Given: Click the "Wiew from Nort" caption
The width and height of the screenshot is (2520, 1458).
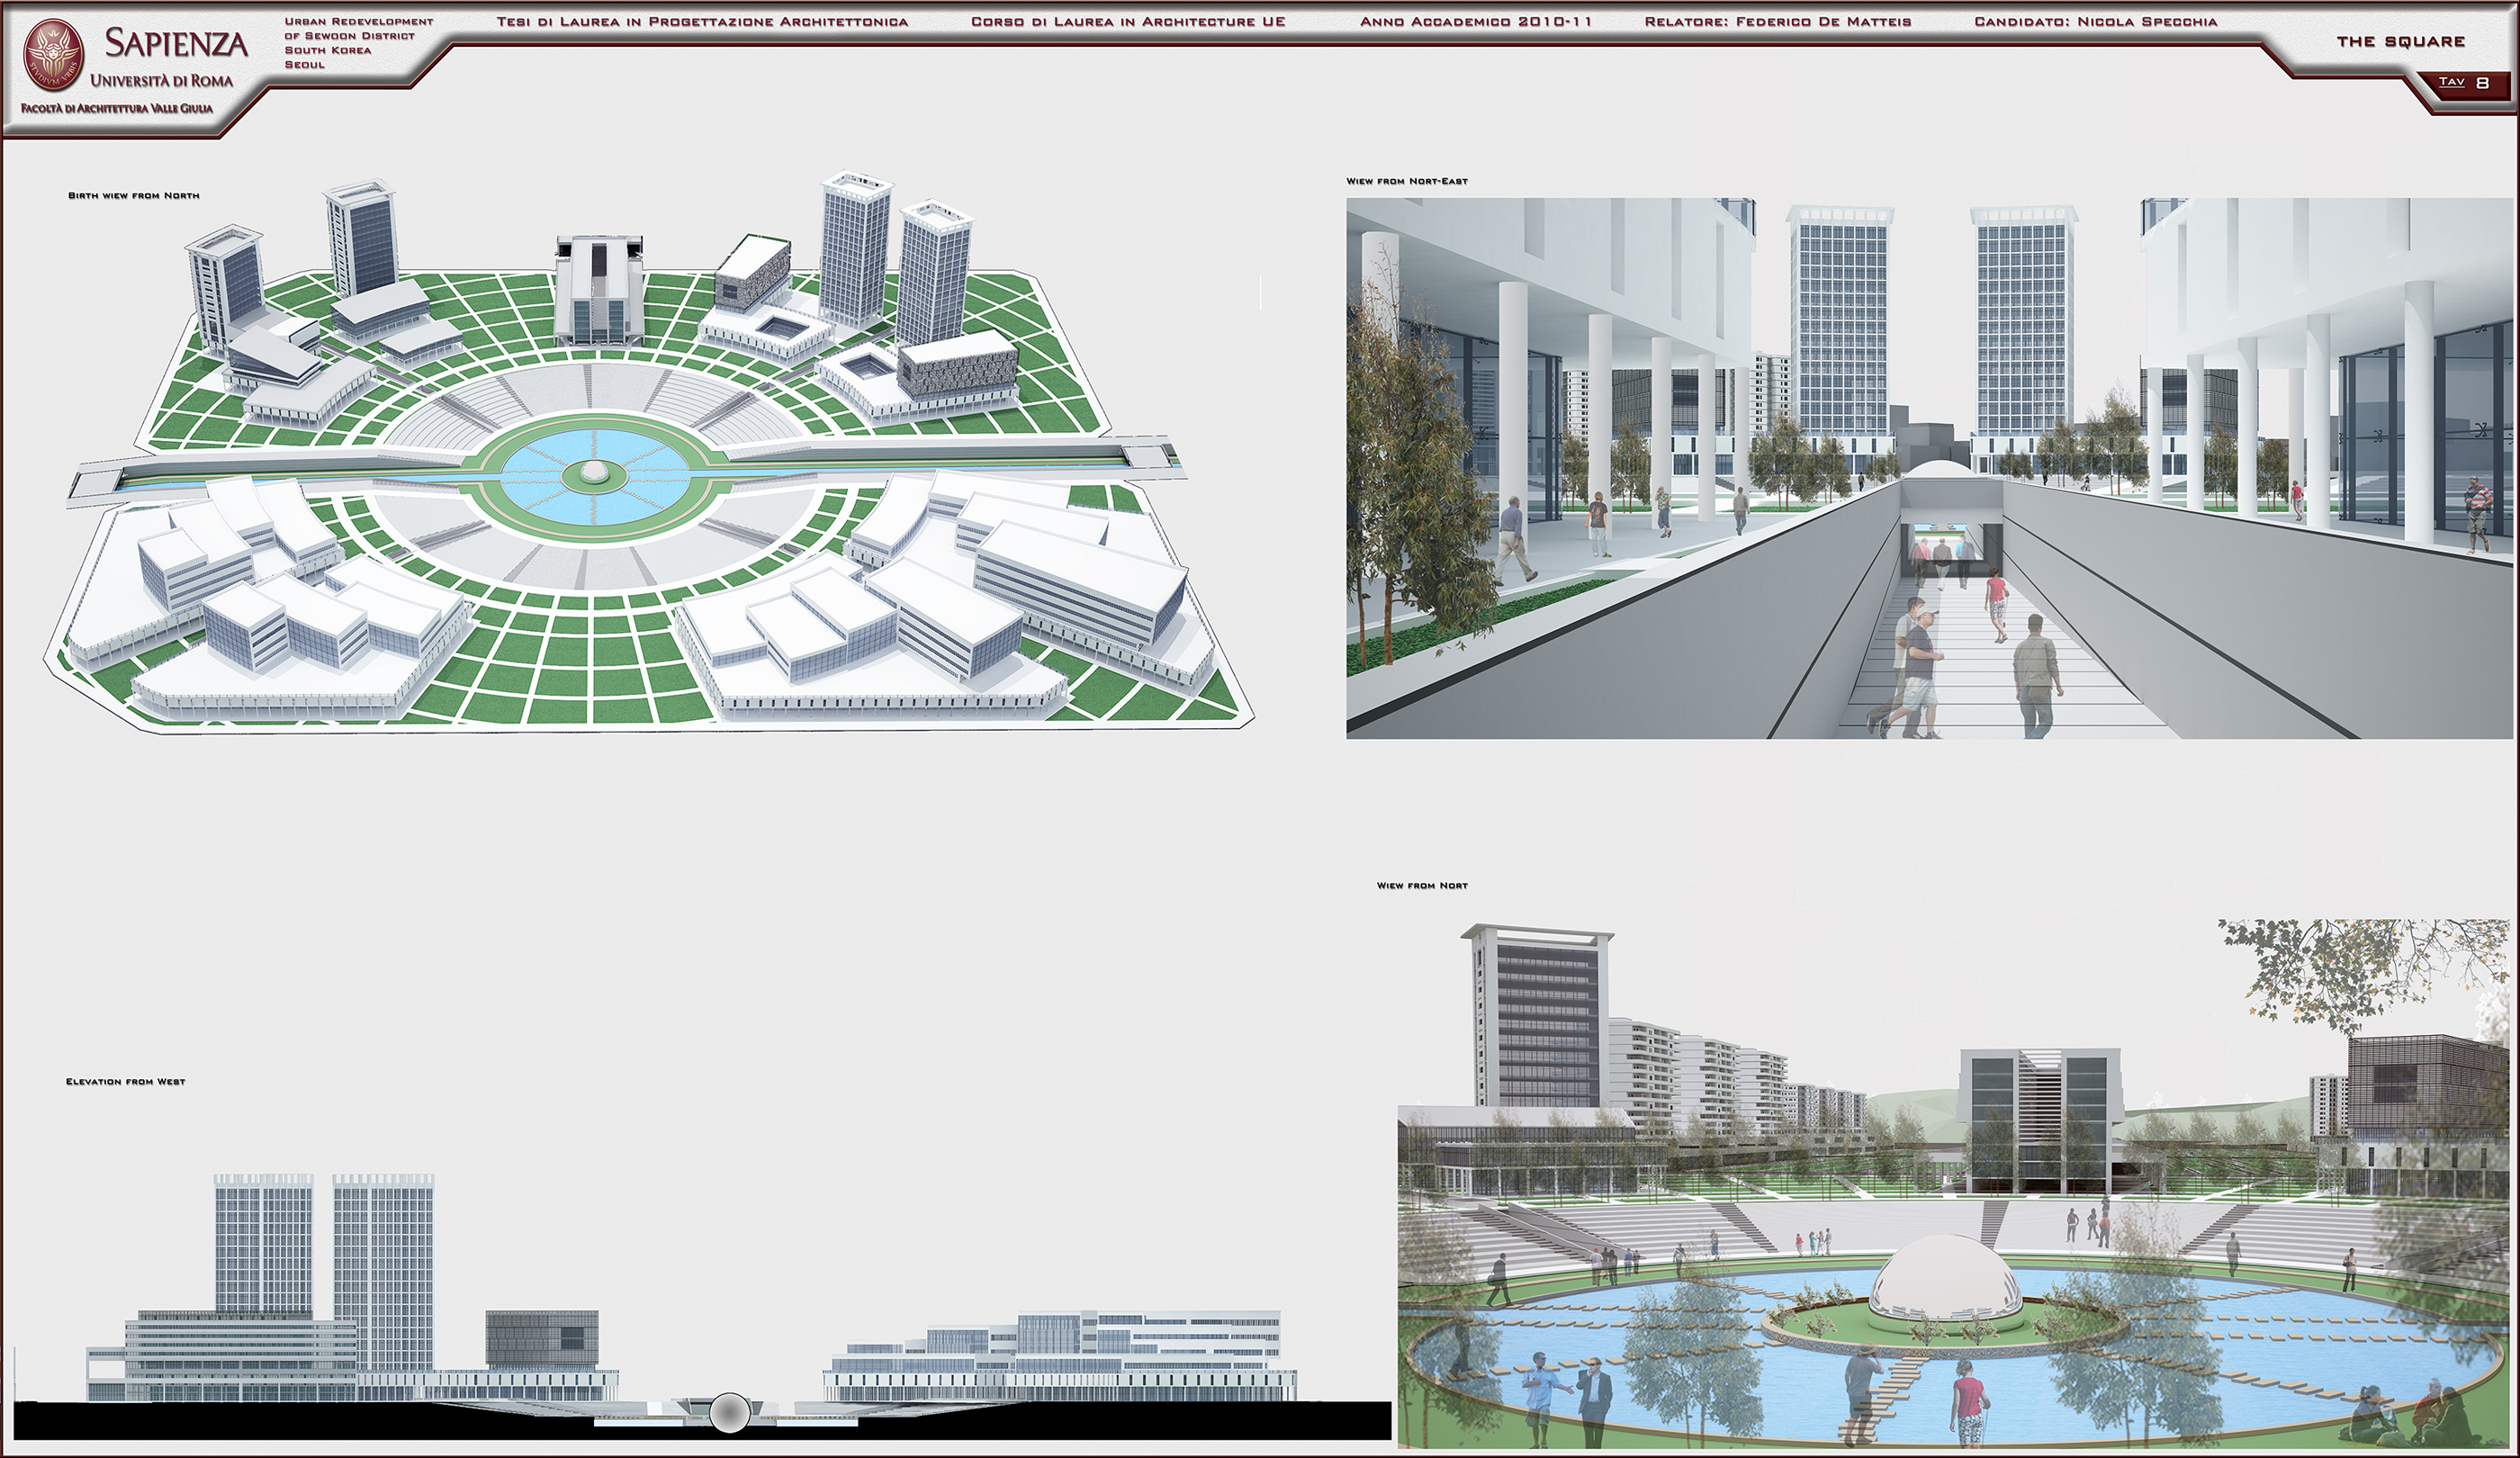Looking at the screenshot, I should tap(1422, 886).
